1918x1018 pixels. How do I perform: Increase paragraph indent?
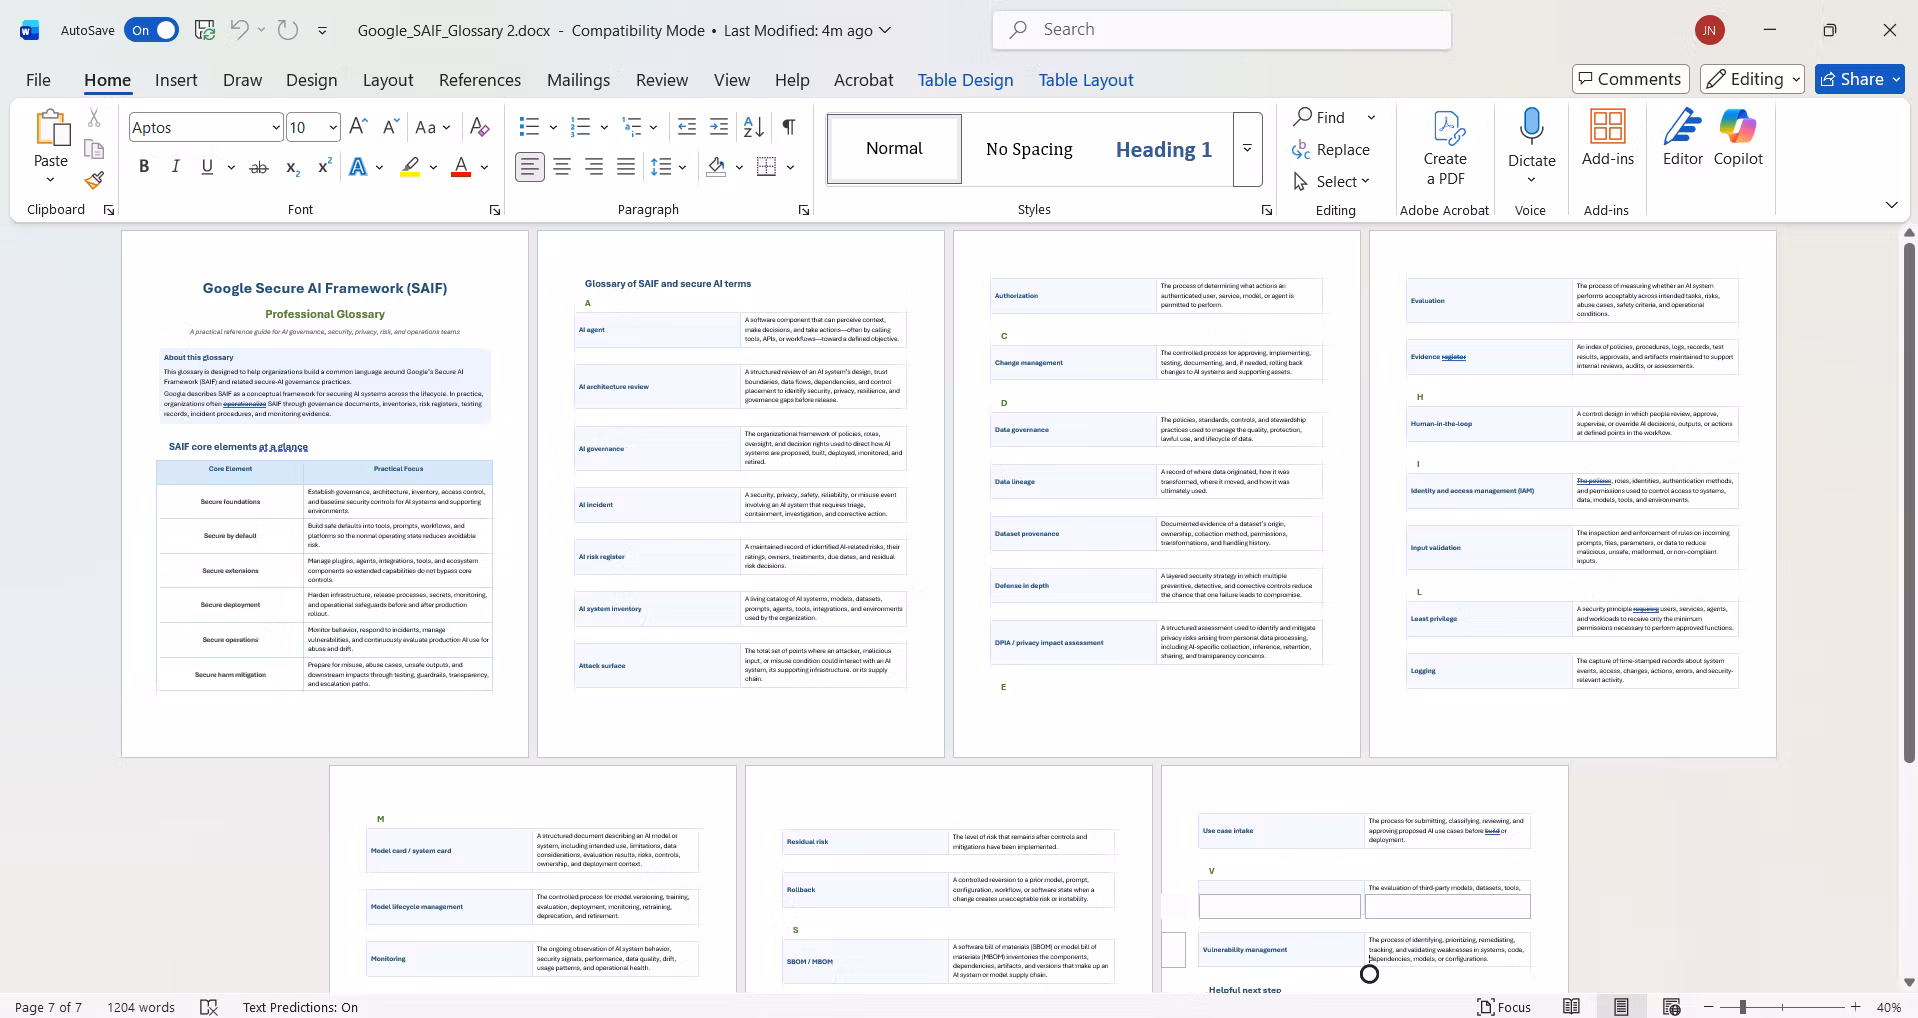point(719,127)
